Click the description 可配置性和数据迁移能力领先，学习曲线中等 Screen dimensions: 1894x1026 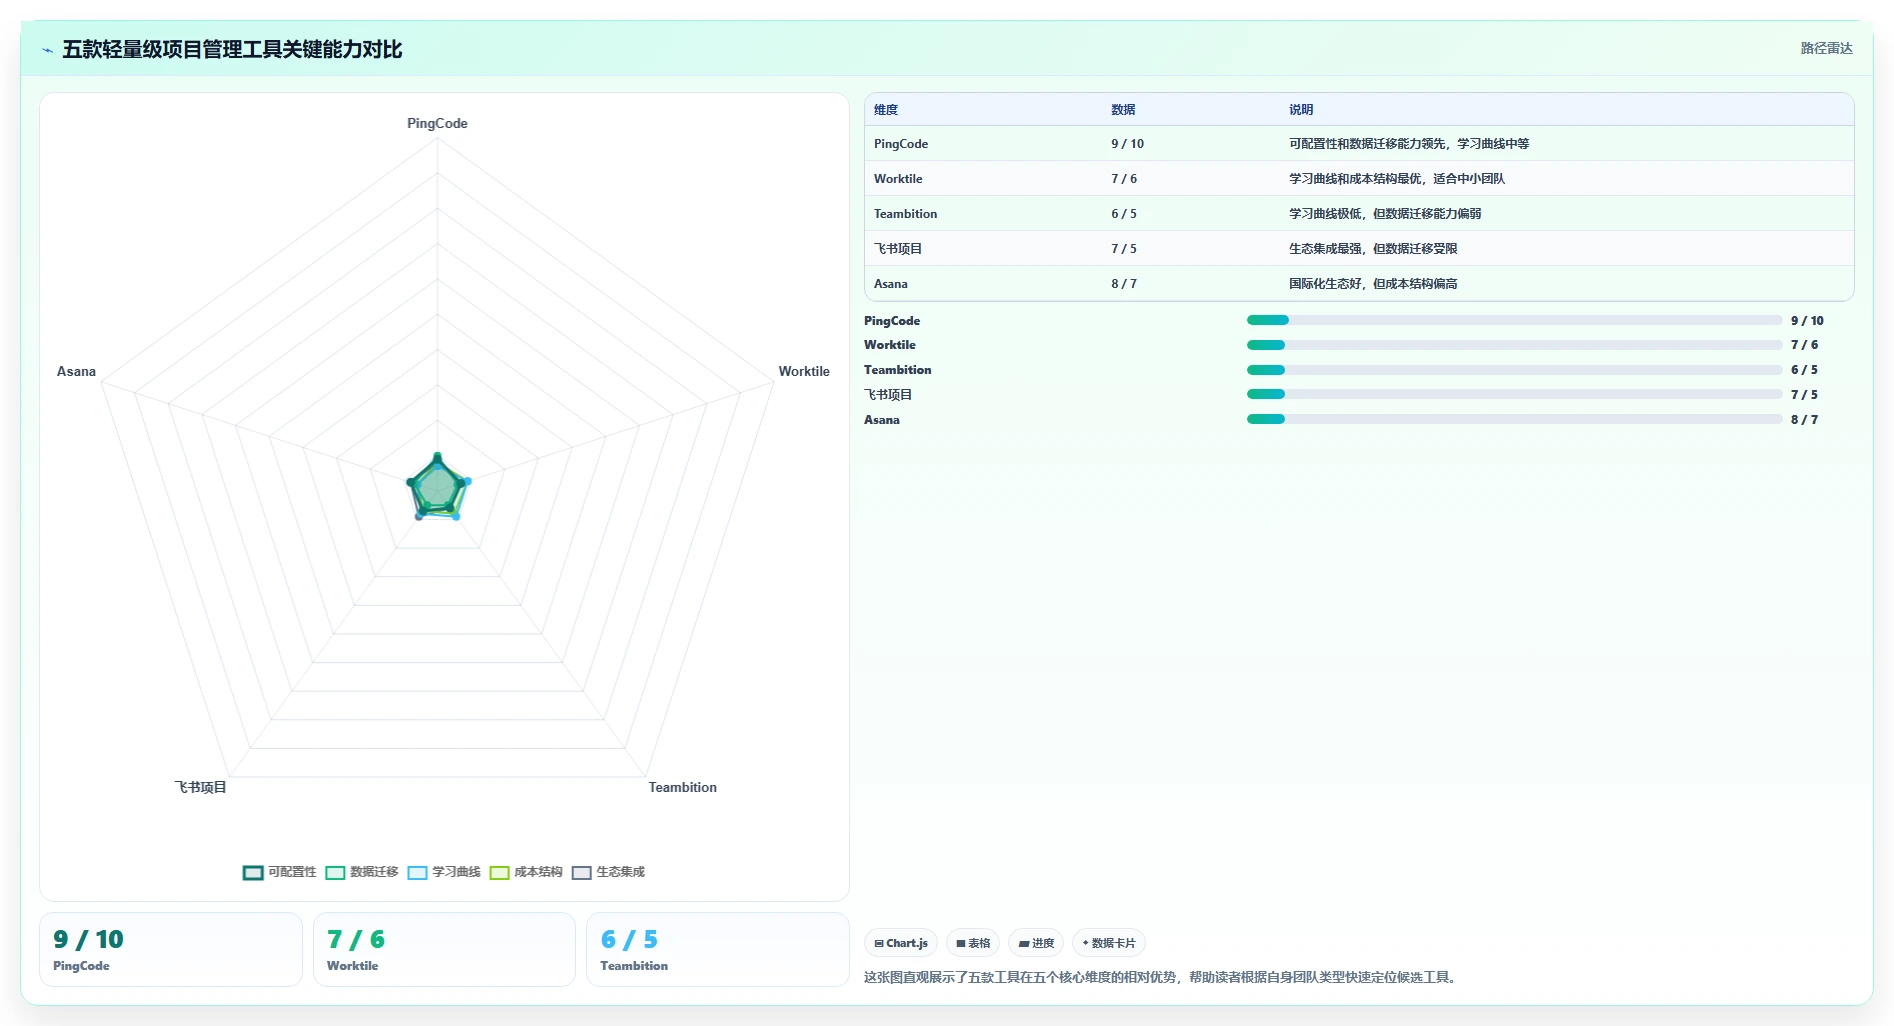[x=1409, y=144]
